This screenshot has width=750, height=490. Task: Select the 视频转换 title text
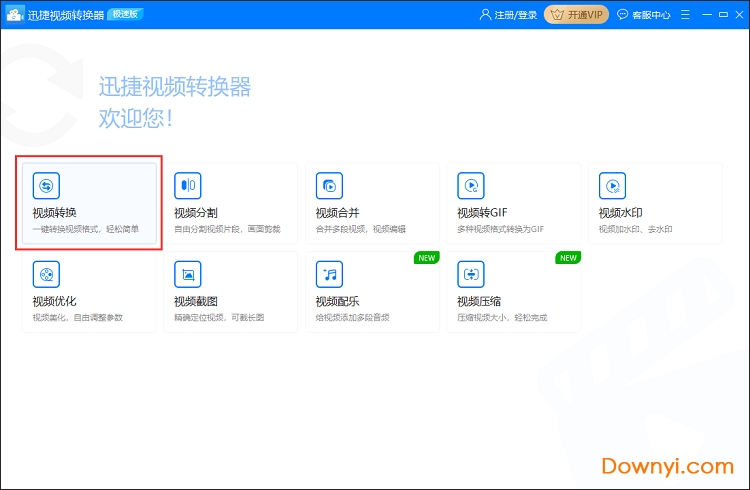click(55, 212)
